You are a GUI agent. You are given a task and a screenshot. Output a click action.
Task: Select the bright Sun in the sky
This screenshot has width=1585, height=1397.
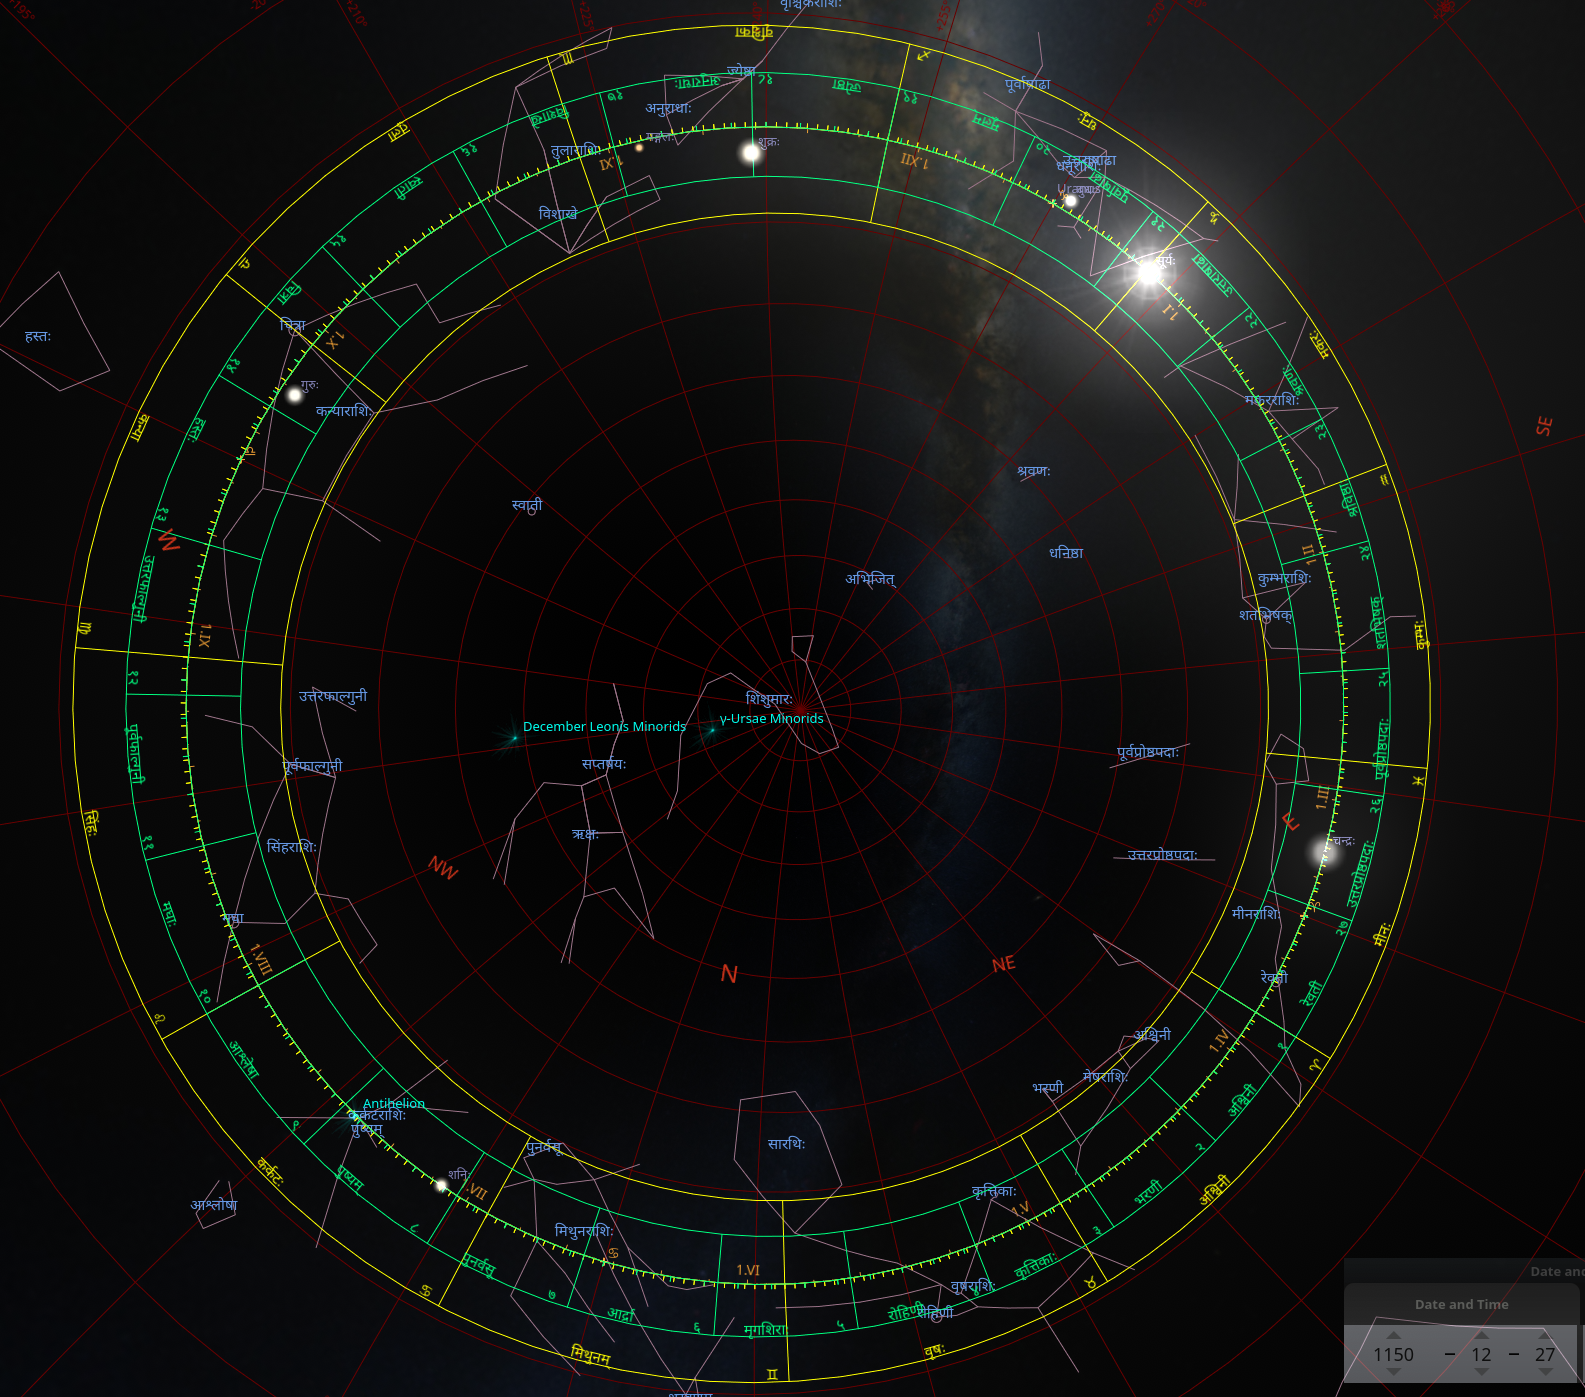click(x=1148, y=271)
